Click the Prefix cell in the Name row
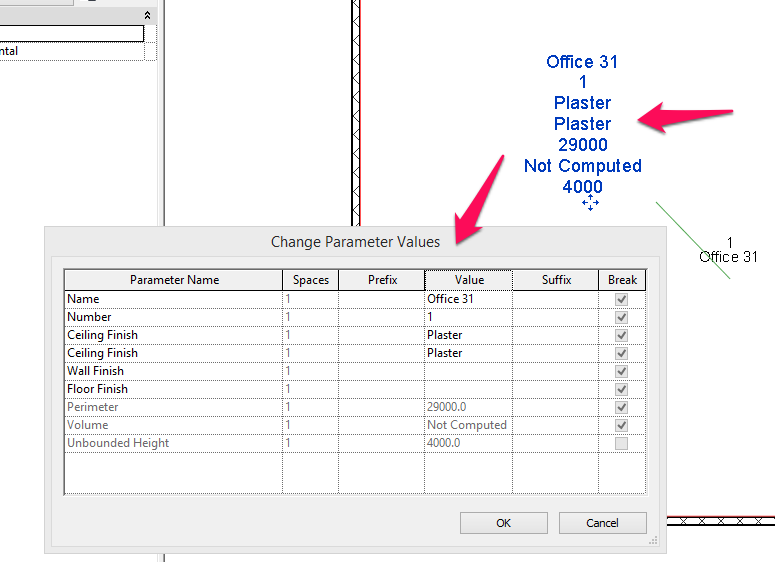775x562 pixels. 382,299
